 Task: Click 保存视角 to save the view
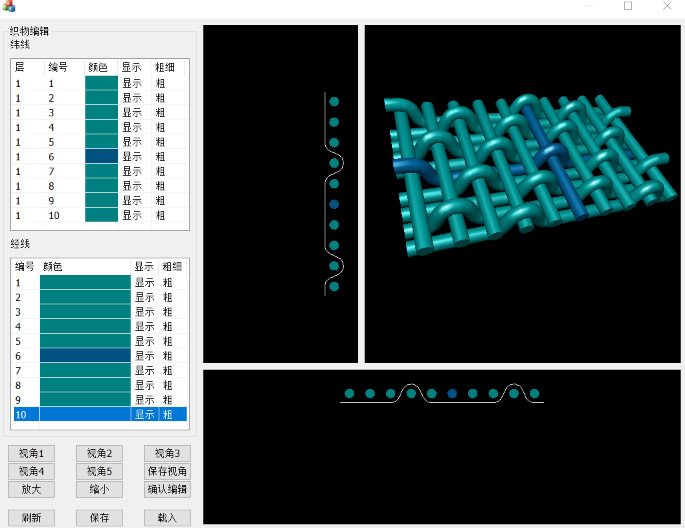167,471
